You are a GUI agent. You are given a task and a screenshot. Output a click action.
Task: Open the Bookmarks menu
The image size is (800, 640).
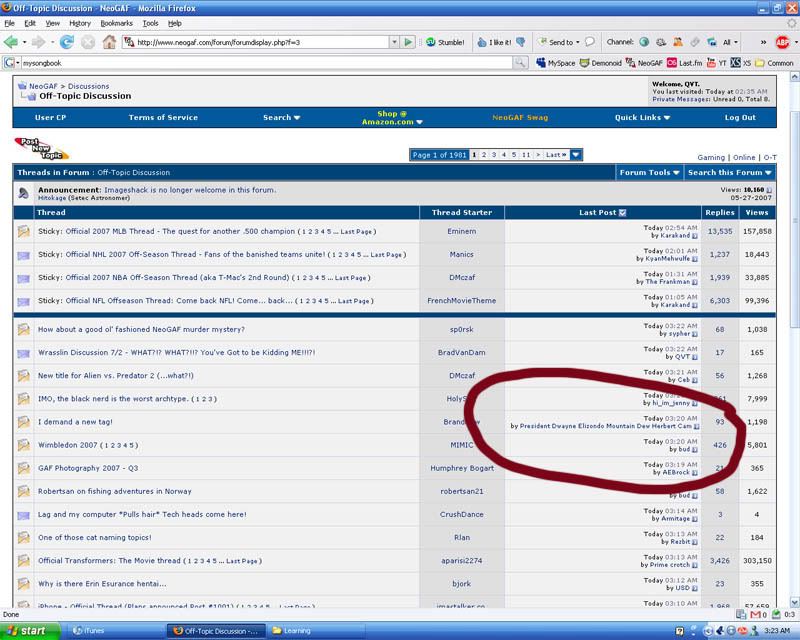point(116,23)
